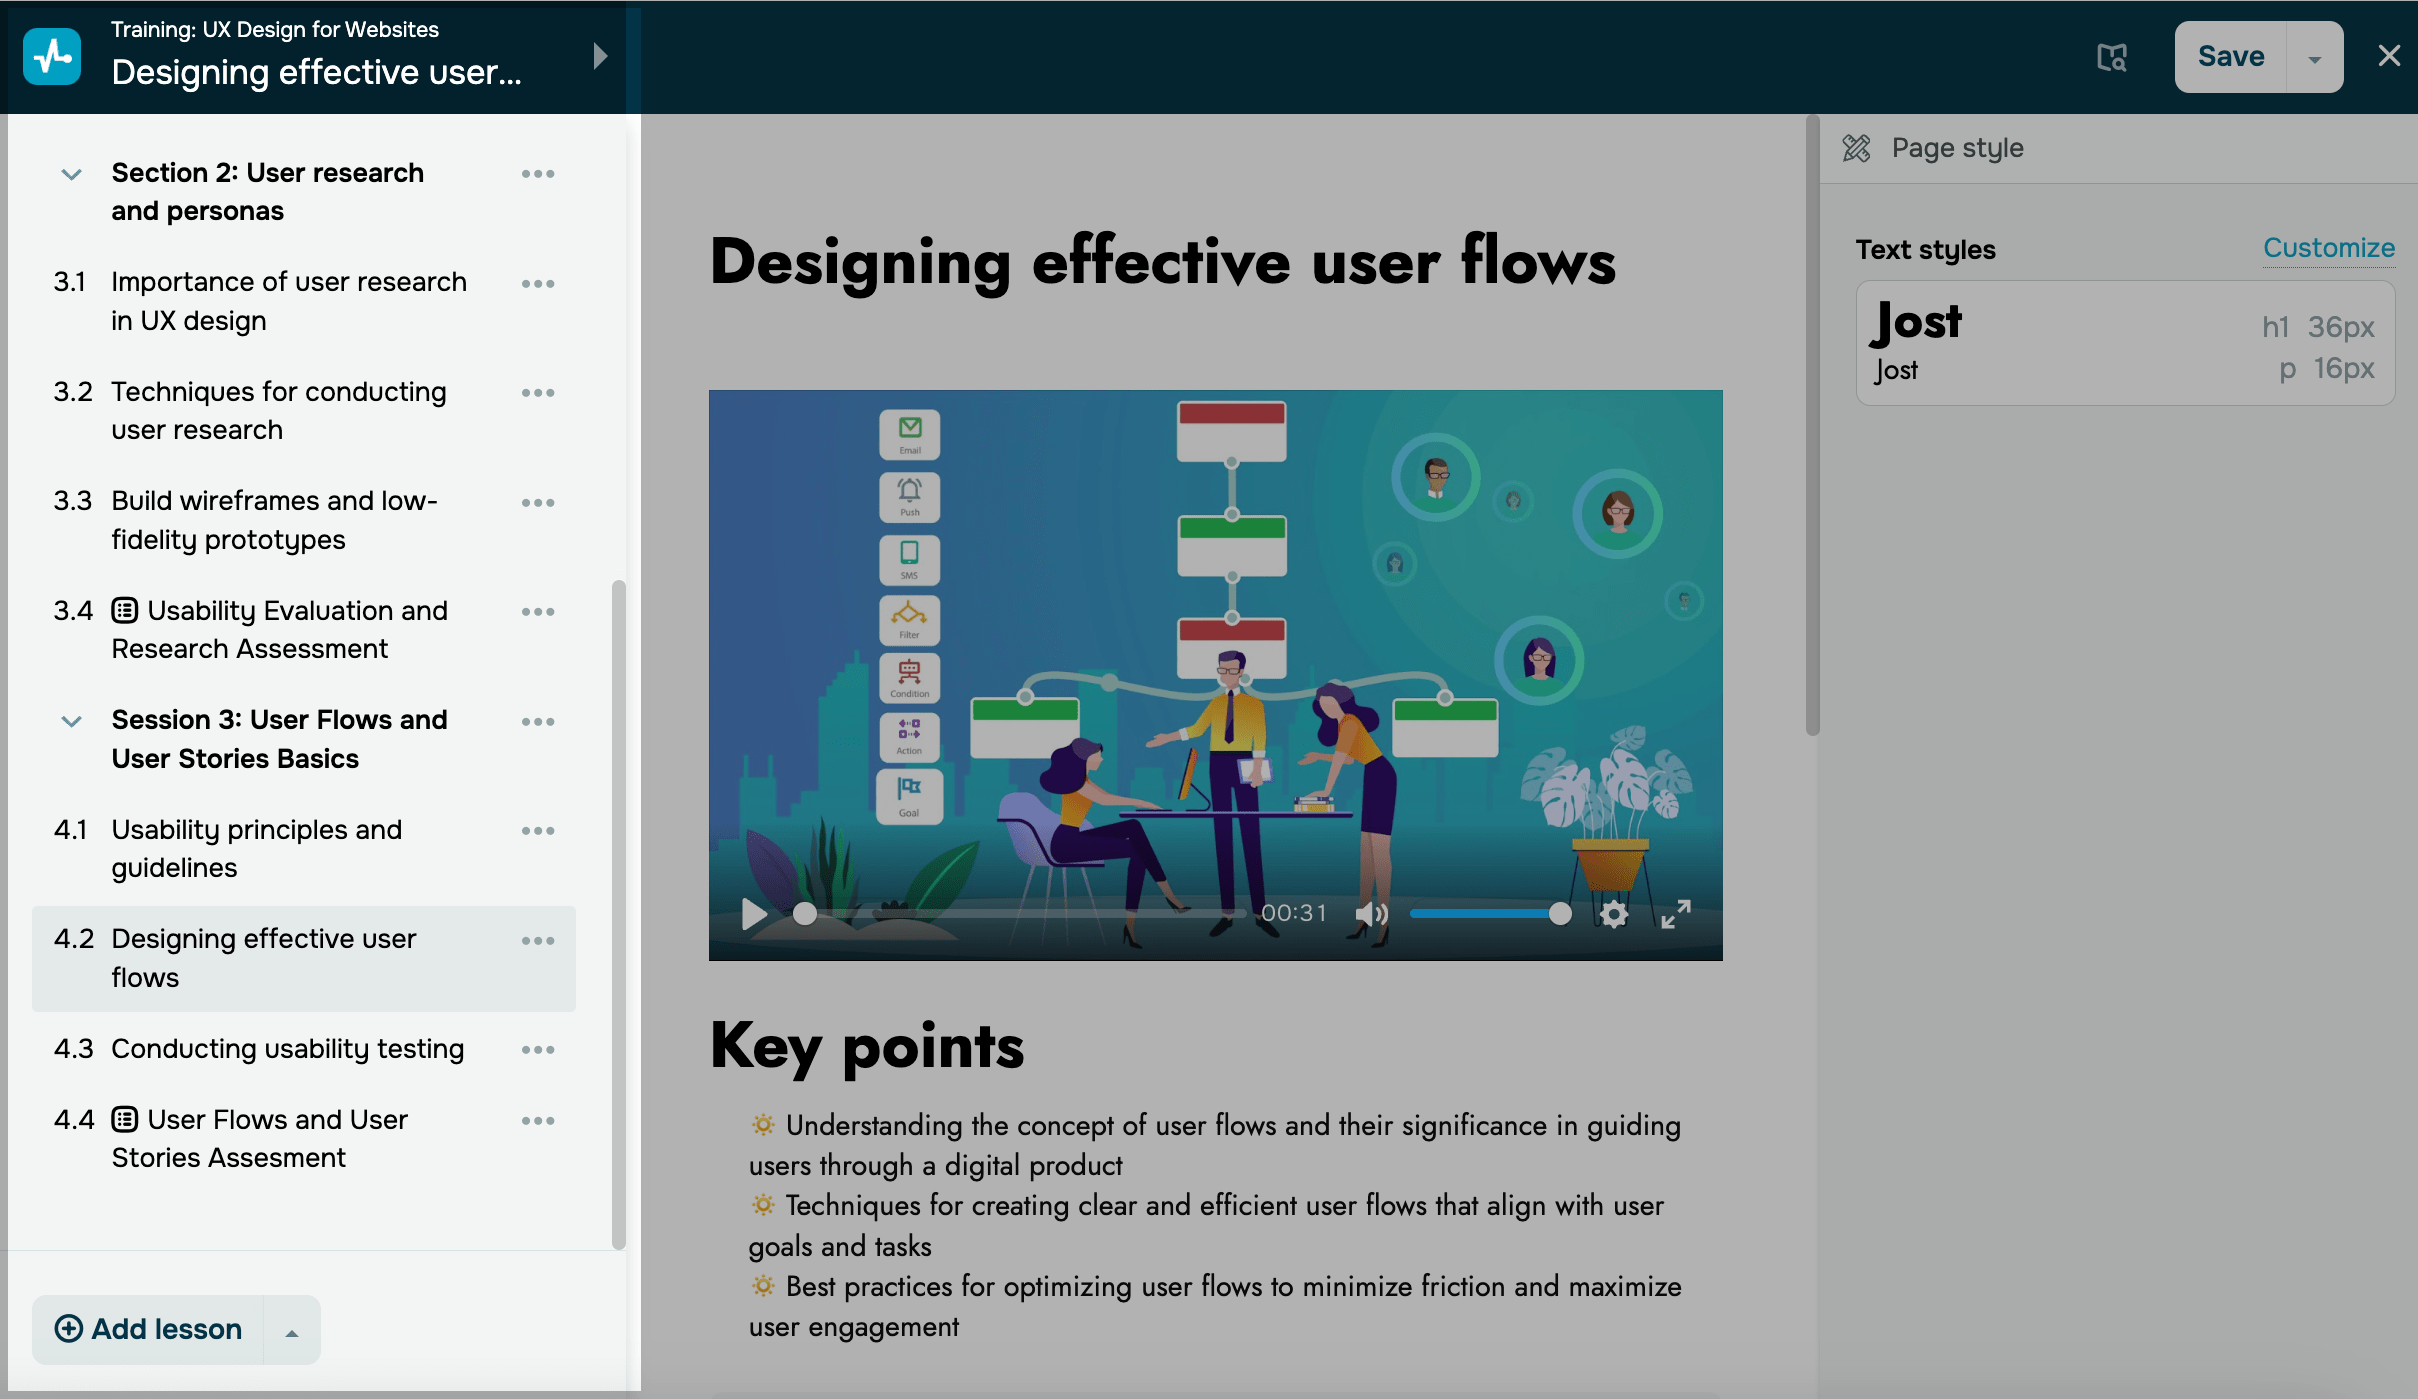2418x1399 pixels.
Task: Click the Customize text styles link
Action: click(2328, 248)
